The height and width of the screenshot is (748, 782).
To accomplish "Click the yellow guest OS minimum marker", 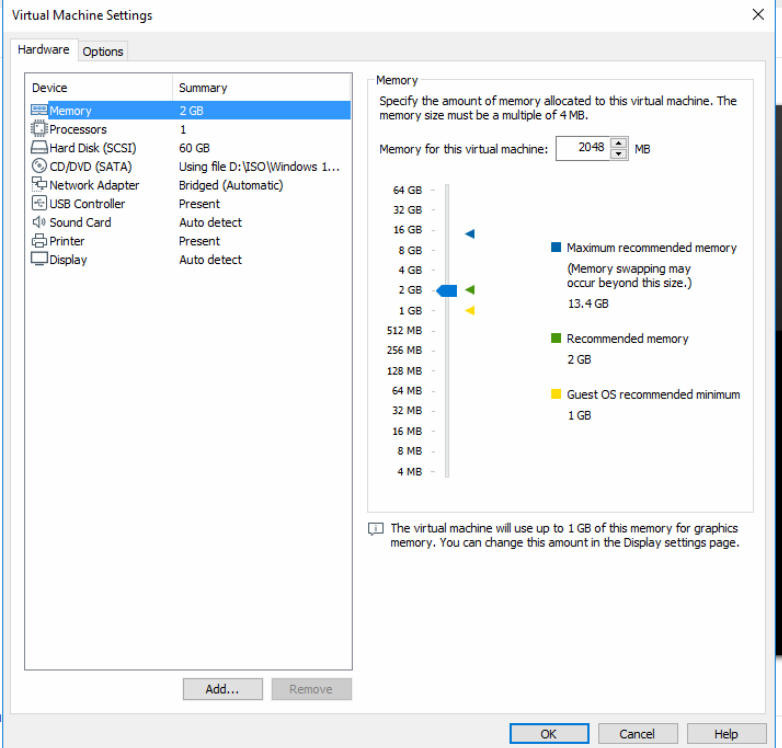I will click(x=470, y=310).
